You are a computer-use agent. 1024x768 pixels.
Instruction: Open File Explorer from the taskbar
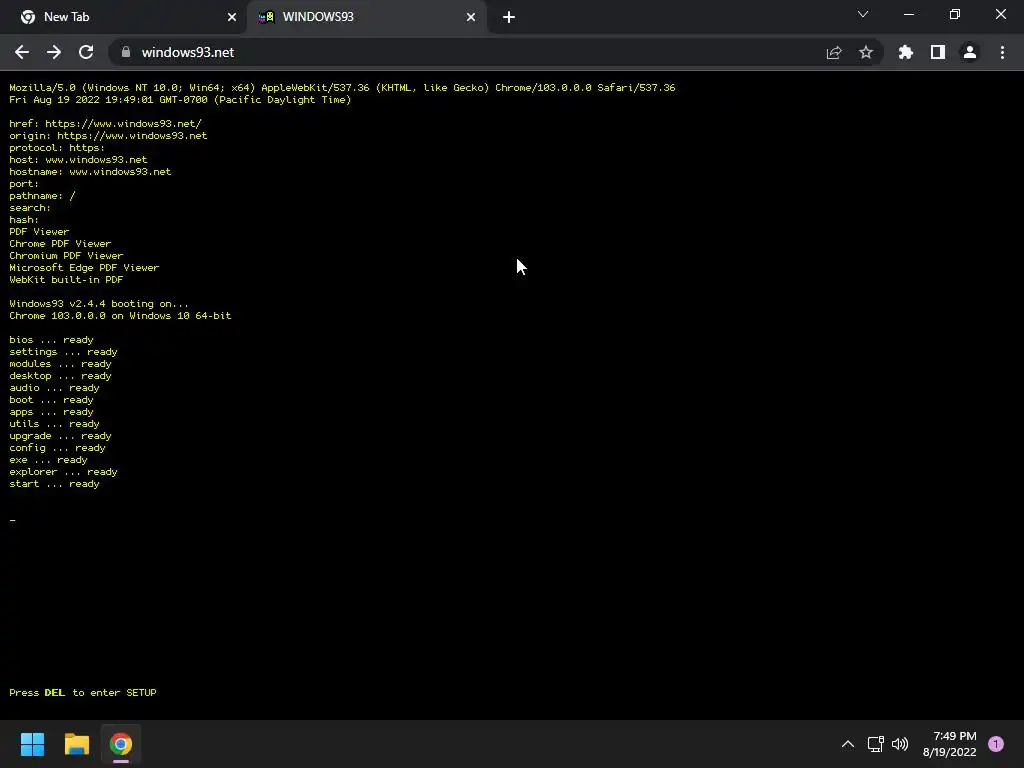pyautogui.click(x=76, y=744)
